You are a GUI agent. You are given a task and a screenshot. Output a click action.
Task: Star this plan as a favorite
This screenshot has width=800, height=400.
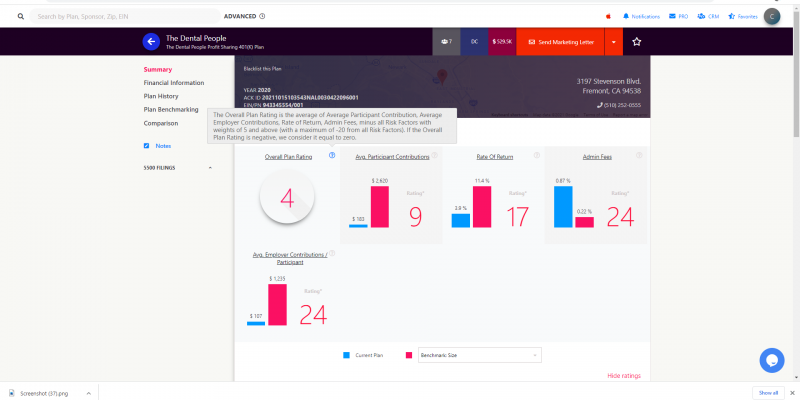pos(637,41)
